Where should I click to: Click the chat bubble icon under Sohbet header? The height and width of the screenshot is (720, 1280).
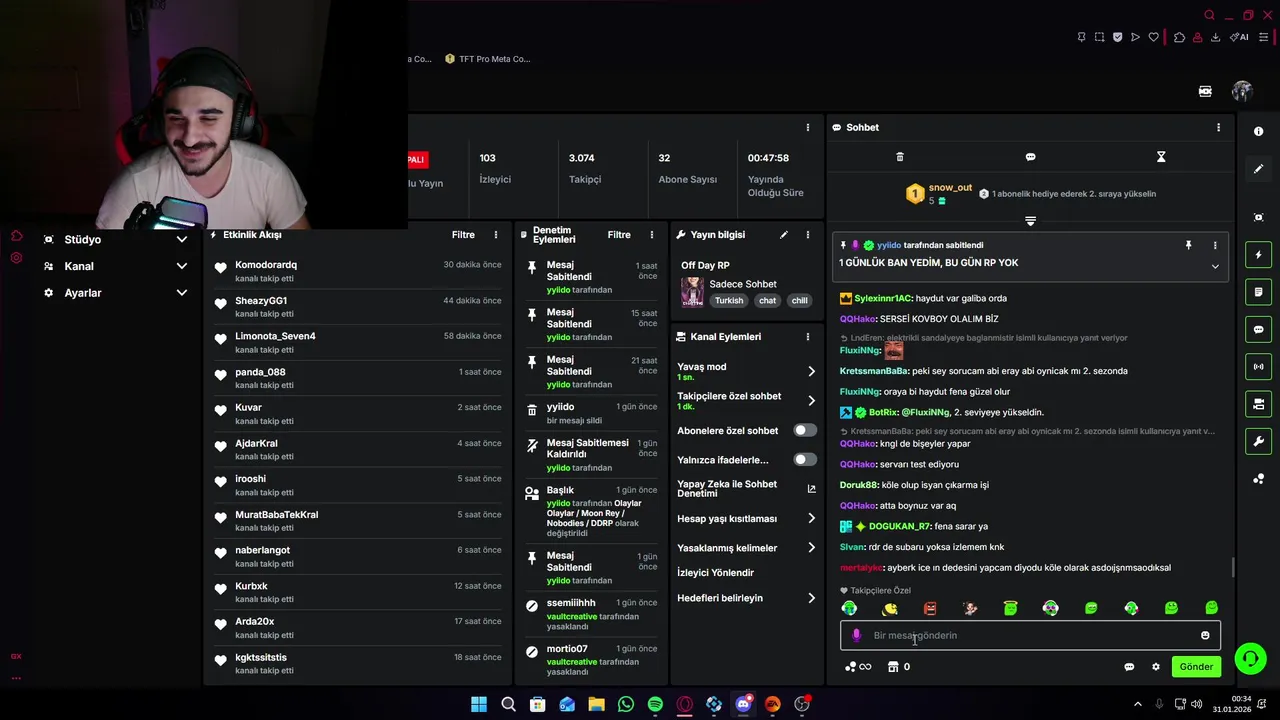tap(1030, 157)
